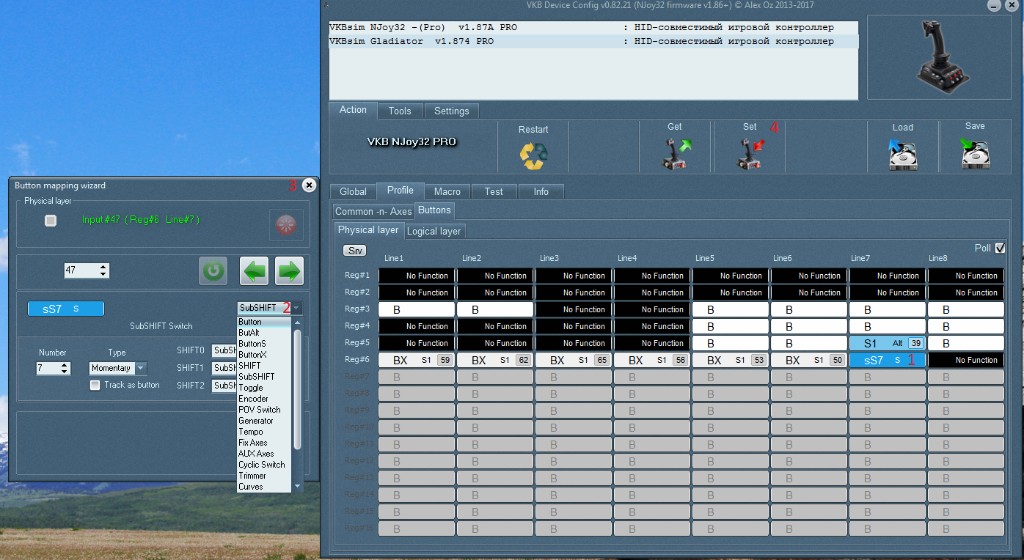Select AUX Axes in function list
This screenshot has width=1024, height=560.
click(x=264, y=454)
